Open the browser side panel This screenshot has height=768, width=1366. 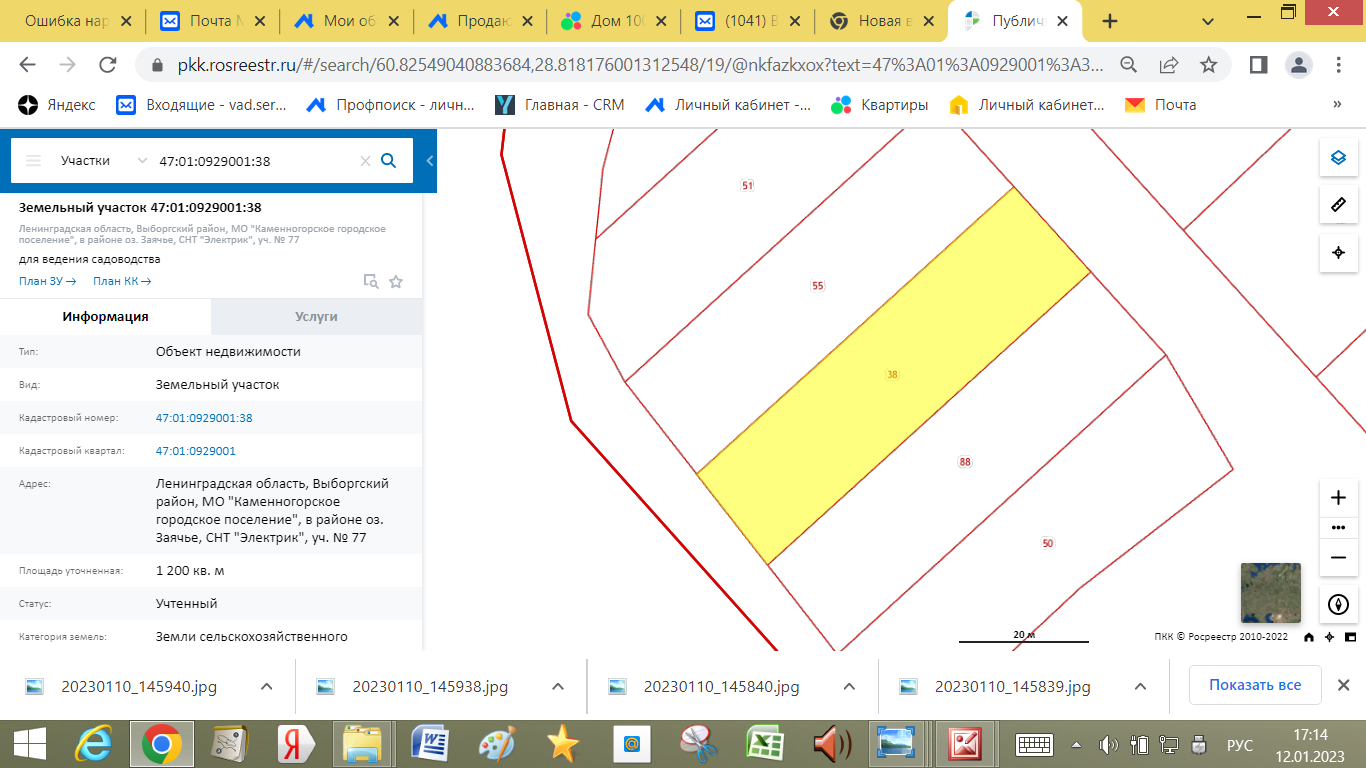click(1258, 65)
